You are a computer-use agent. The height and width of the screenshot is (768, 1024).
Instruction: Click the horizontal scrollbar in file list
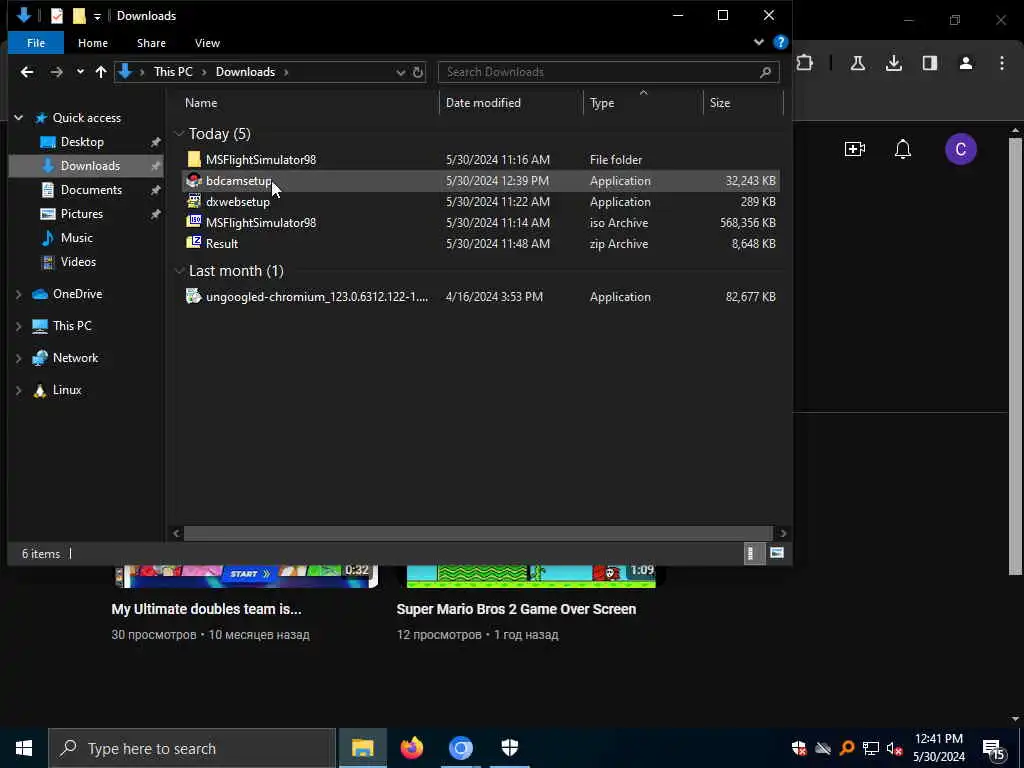(x=478, y=534)
